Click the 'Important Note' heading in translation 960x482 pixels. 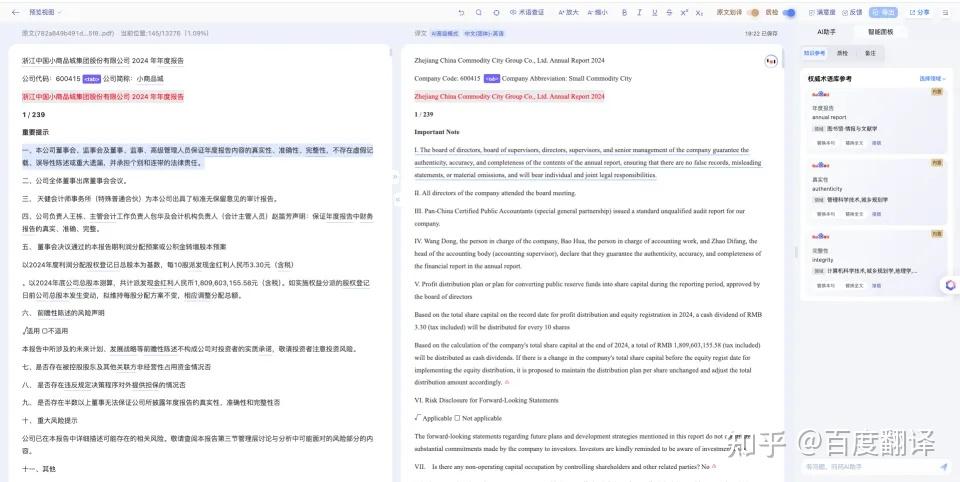pos(437,132)
